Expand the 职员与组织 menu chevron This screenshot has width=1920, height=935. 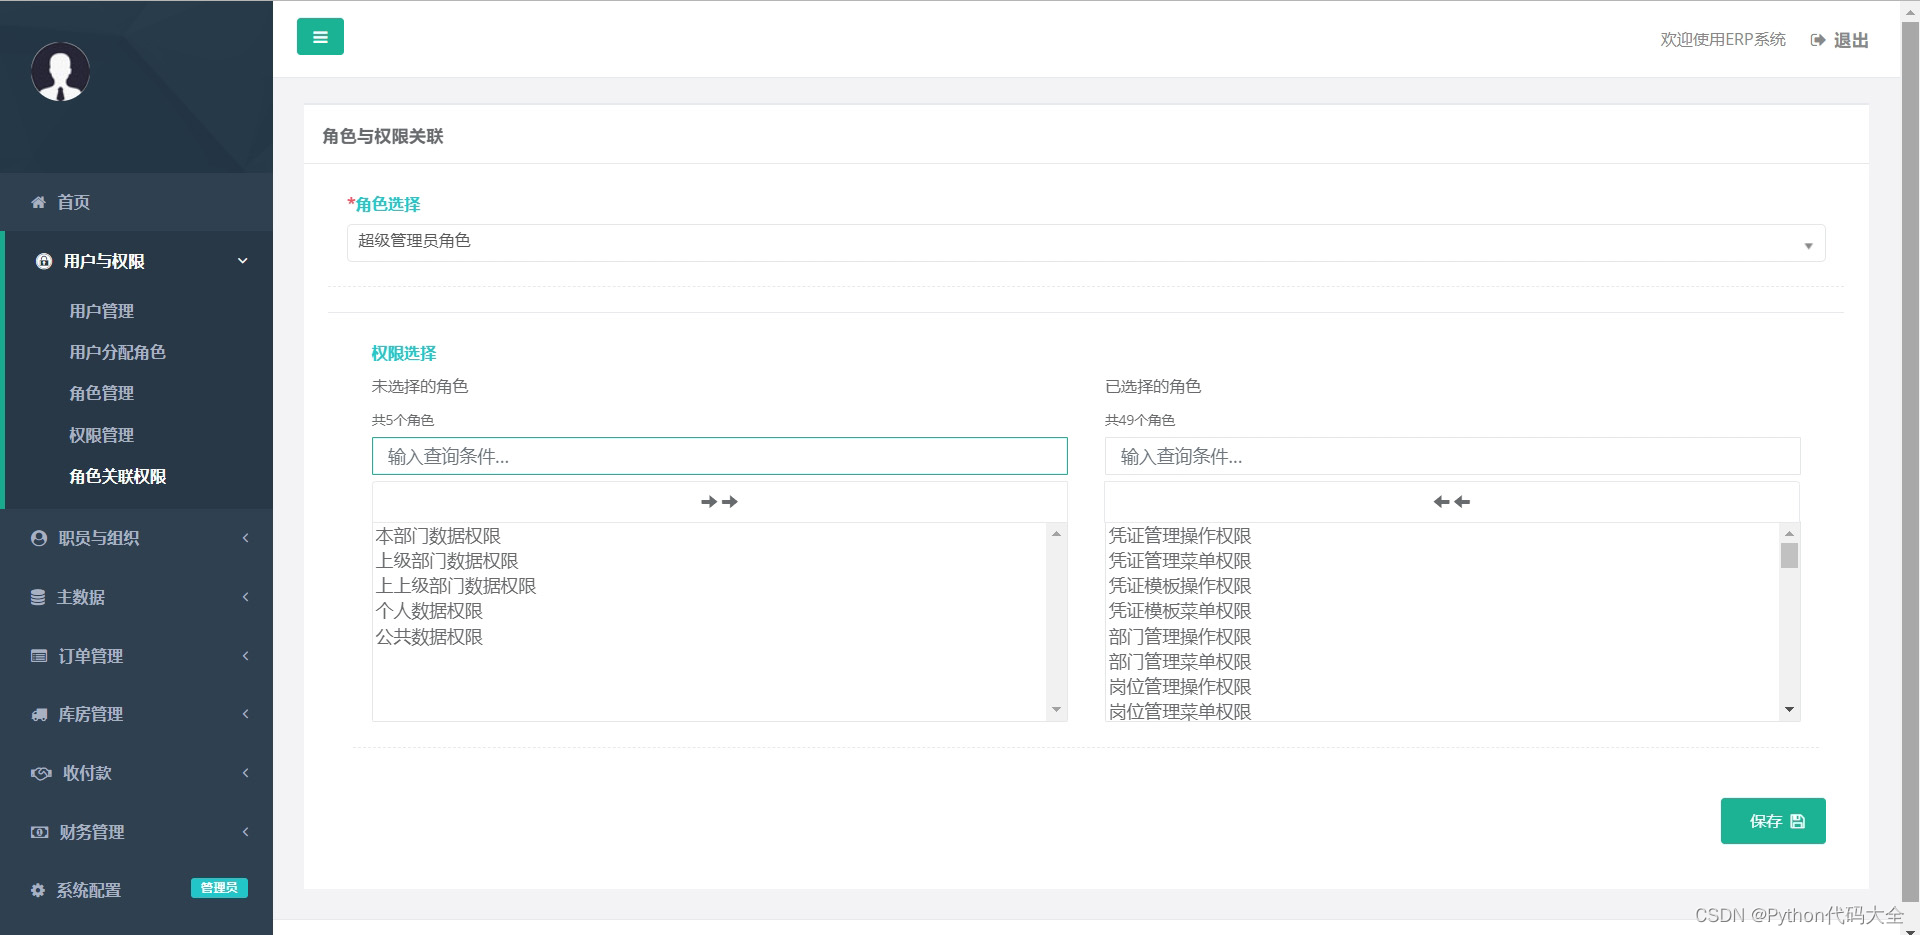click(x=245, y=538)
